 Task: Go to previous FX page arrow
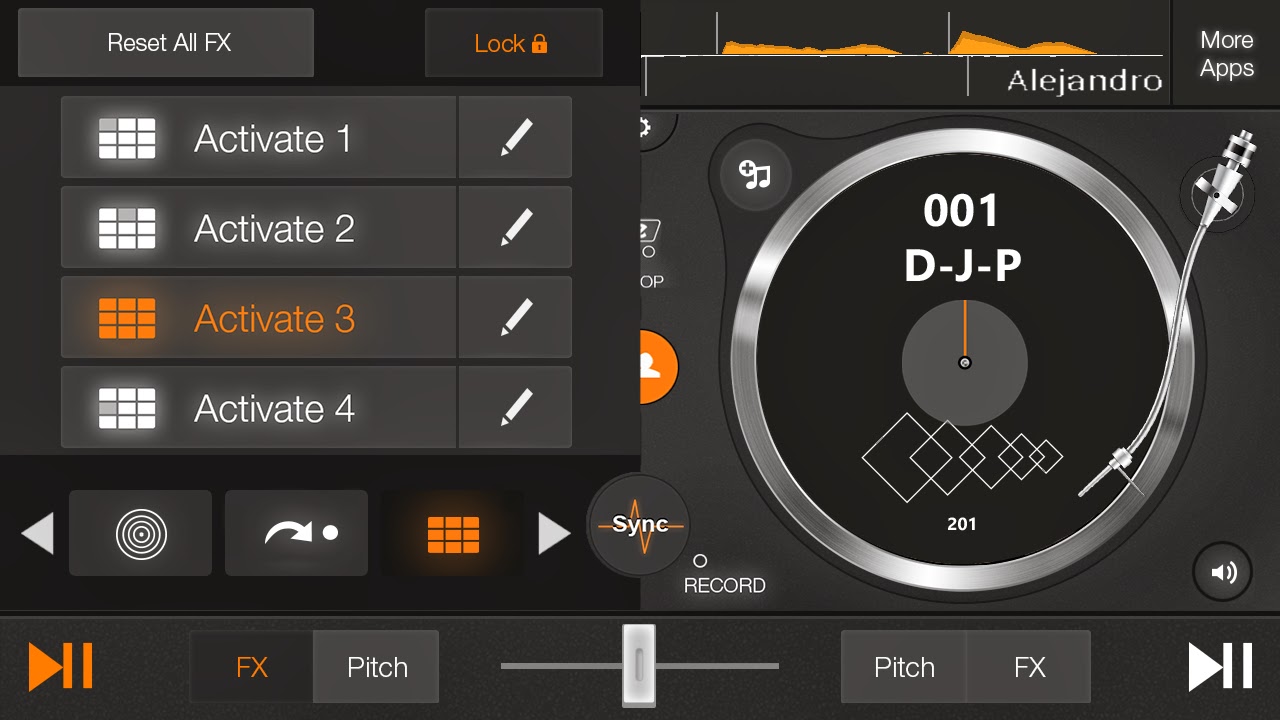coord(37,534)
